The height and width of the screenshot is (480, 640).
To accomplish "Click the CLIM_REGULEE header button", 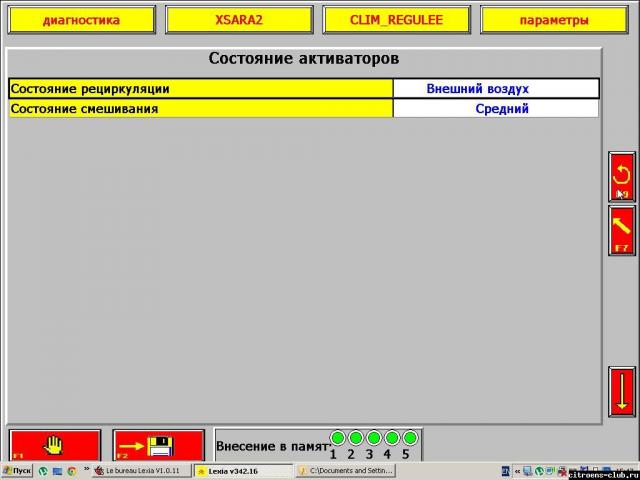I will point(395,20).
